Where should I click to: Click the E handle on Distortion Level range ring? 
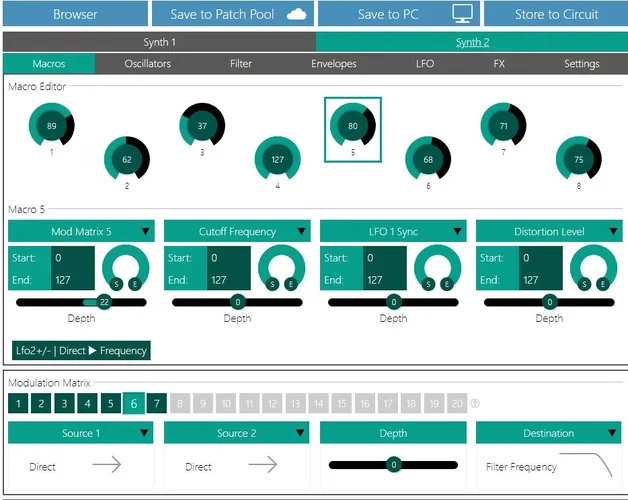(x=603, y=284)
